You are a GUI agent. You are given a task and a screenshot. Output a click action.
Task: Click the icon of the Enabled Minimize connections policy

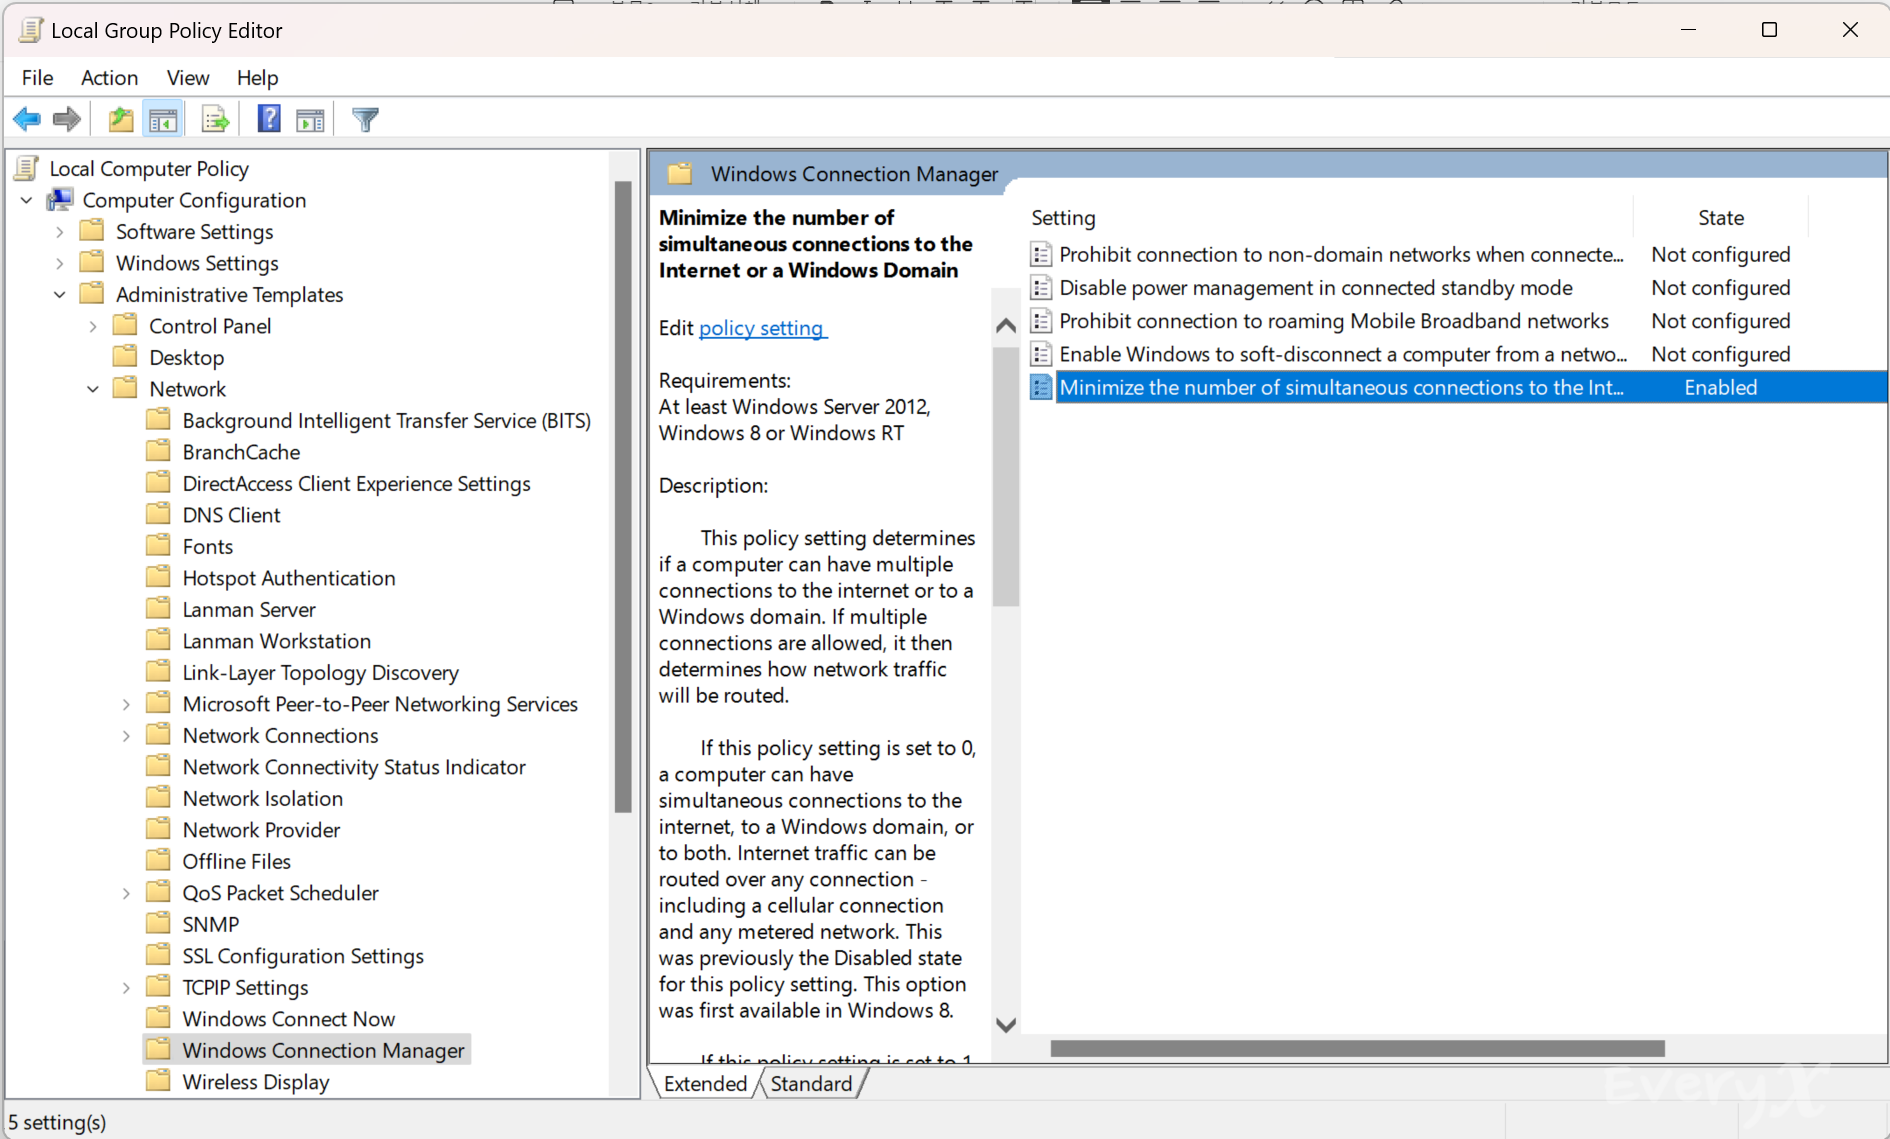point(1041,387)
